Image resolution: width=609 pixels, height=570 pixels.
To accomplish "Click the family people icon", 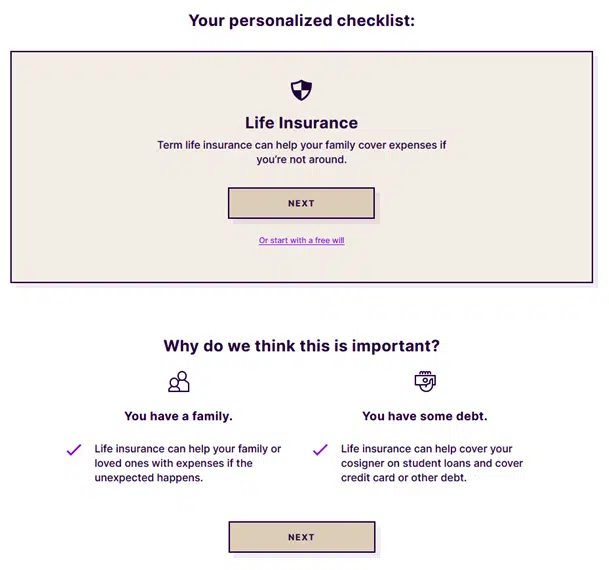I will 179,382.
